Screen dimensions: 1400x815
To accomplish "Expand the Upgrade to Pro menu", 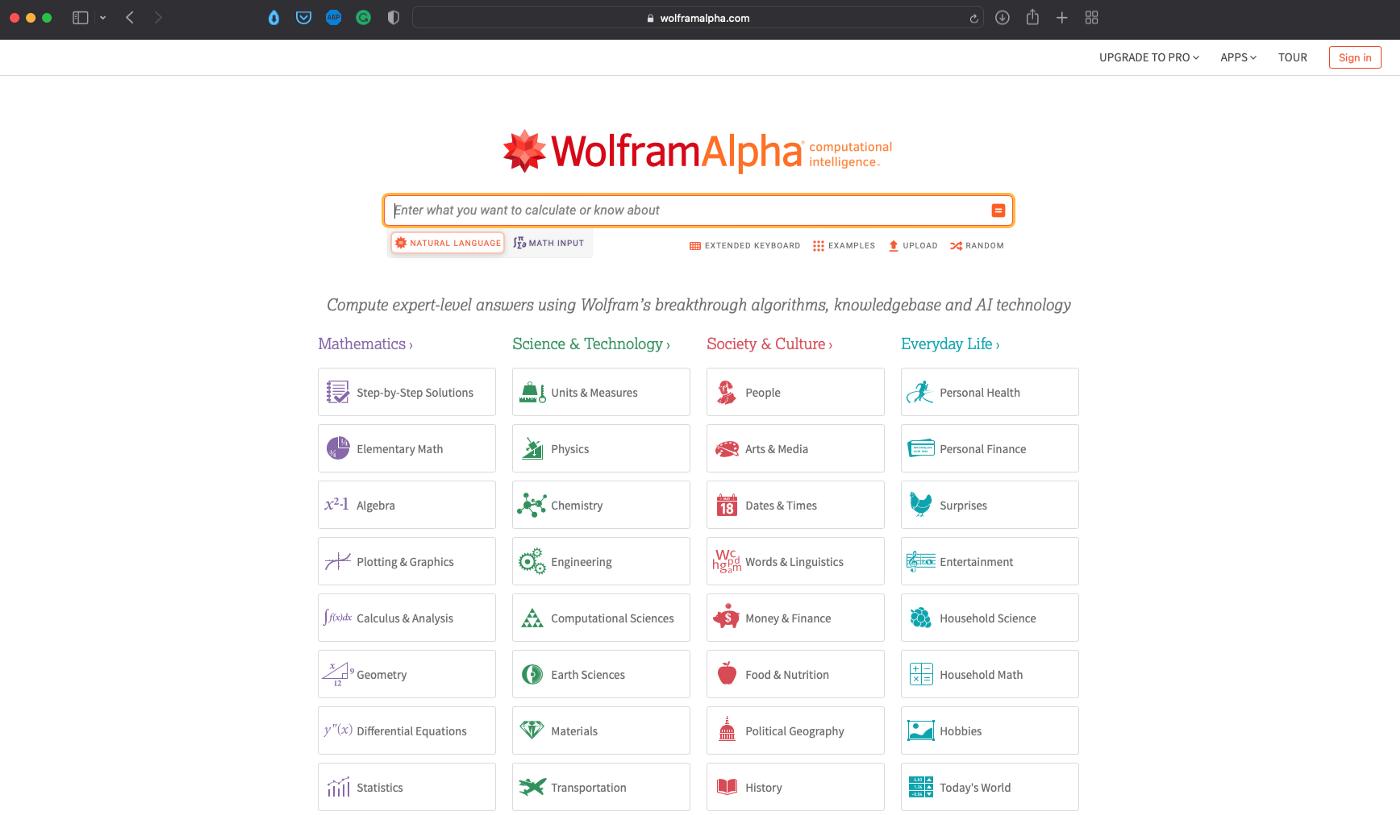I will [1149, 57].
